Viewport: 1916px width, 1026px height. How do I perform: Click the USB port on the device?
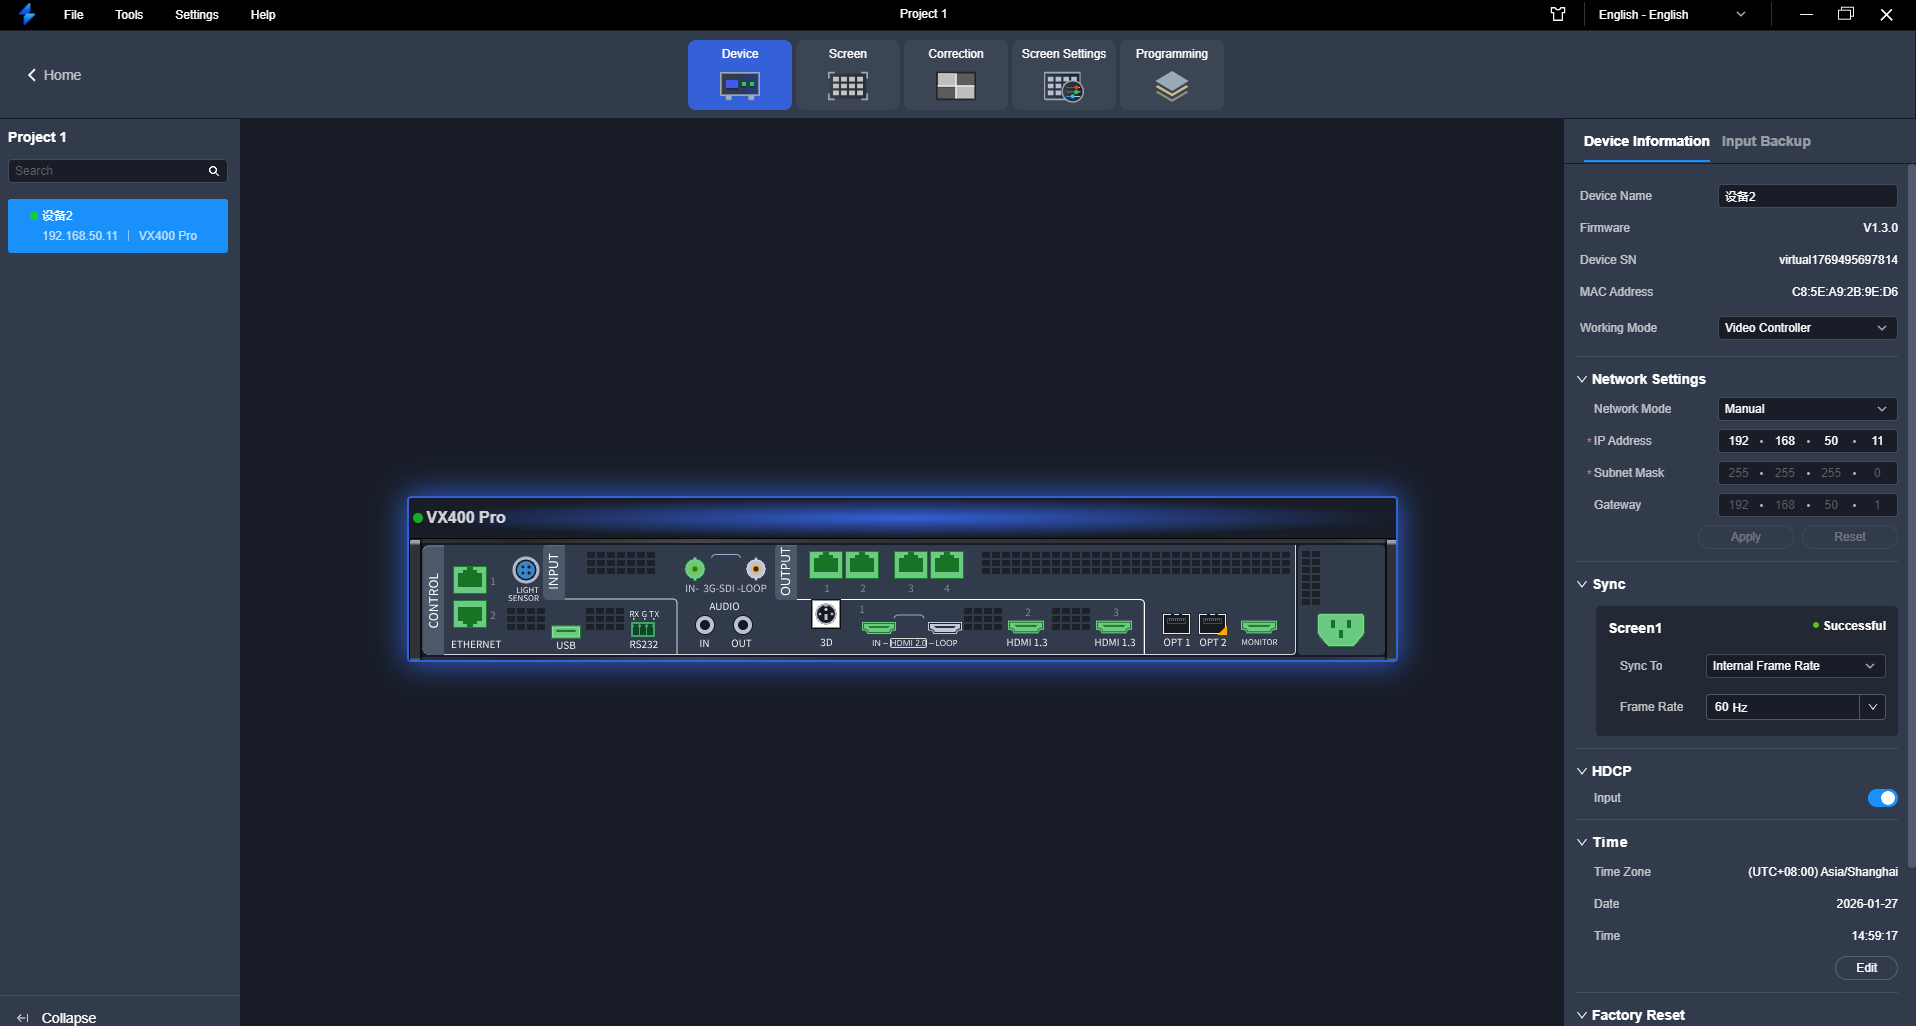pyautogui.click(x=566, y=632)
